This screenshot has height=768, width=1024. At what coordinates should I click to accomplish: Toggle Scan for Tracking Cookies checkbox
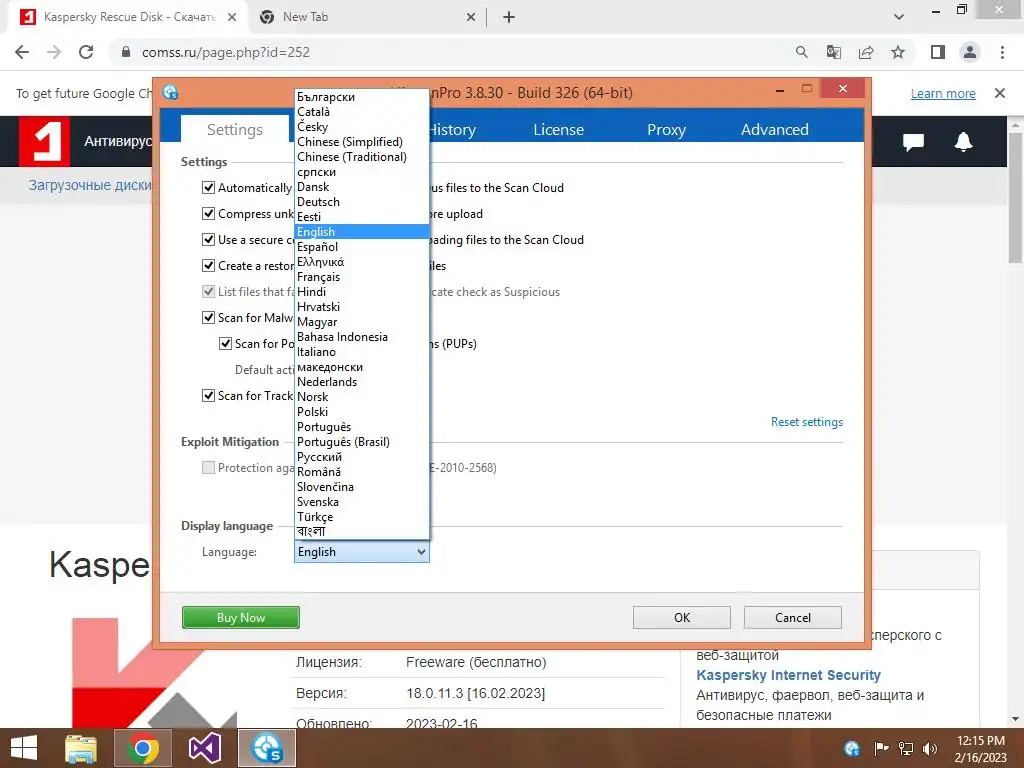click(208, 396)
